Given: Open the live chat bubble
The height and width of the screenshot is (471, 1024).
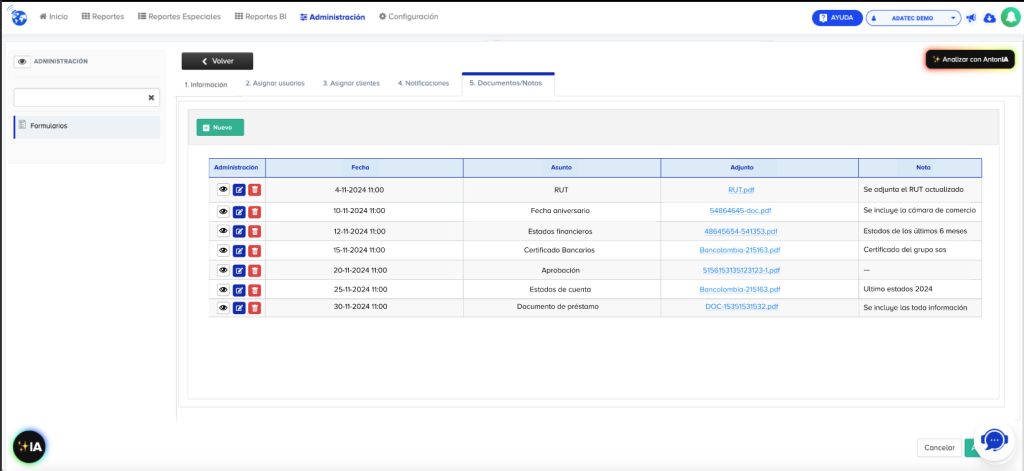Looking at the screenshot, I should (x=994, y=440).
